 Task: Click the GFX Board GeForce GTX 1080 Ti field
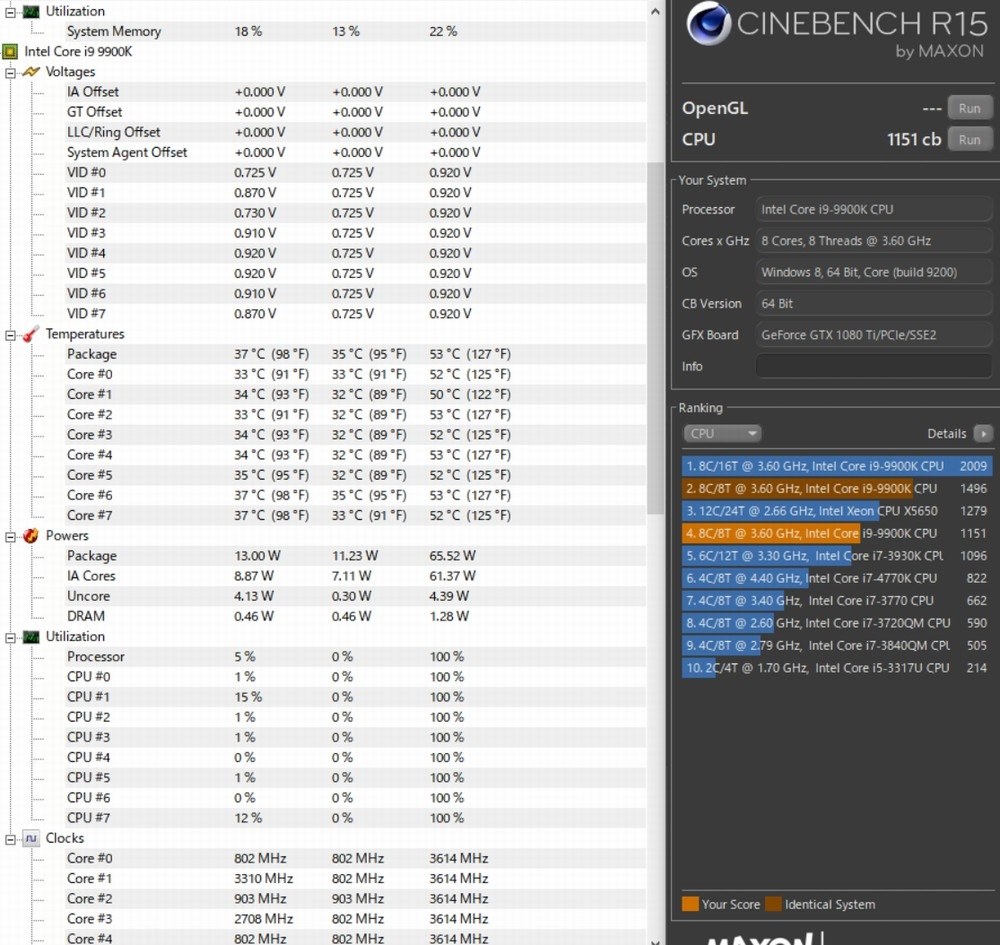pyautogui.click(x=874, y=335)
